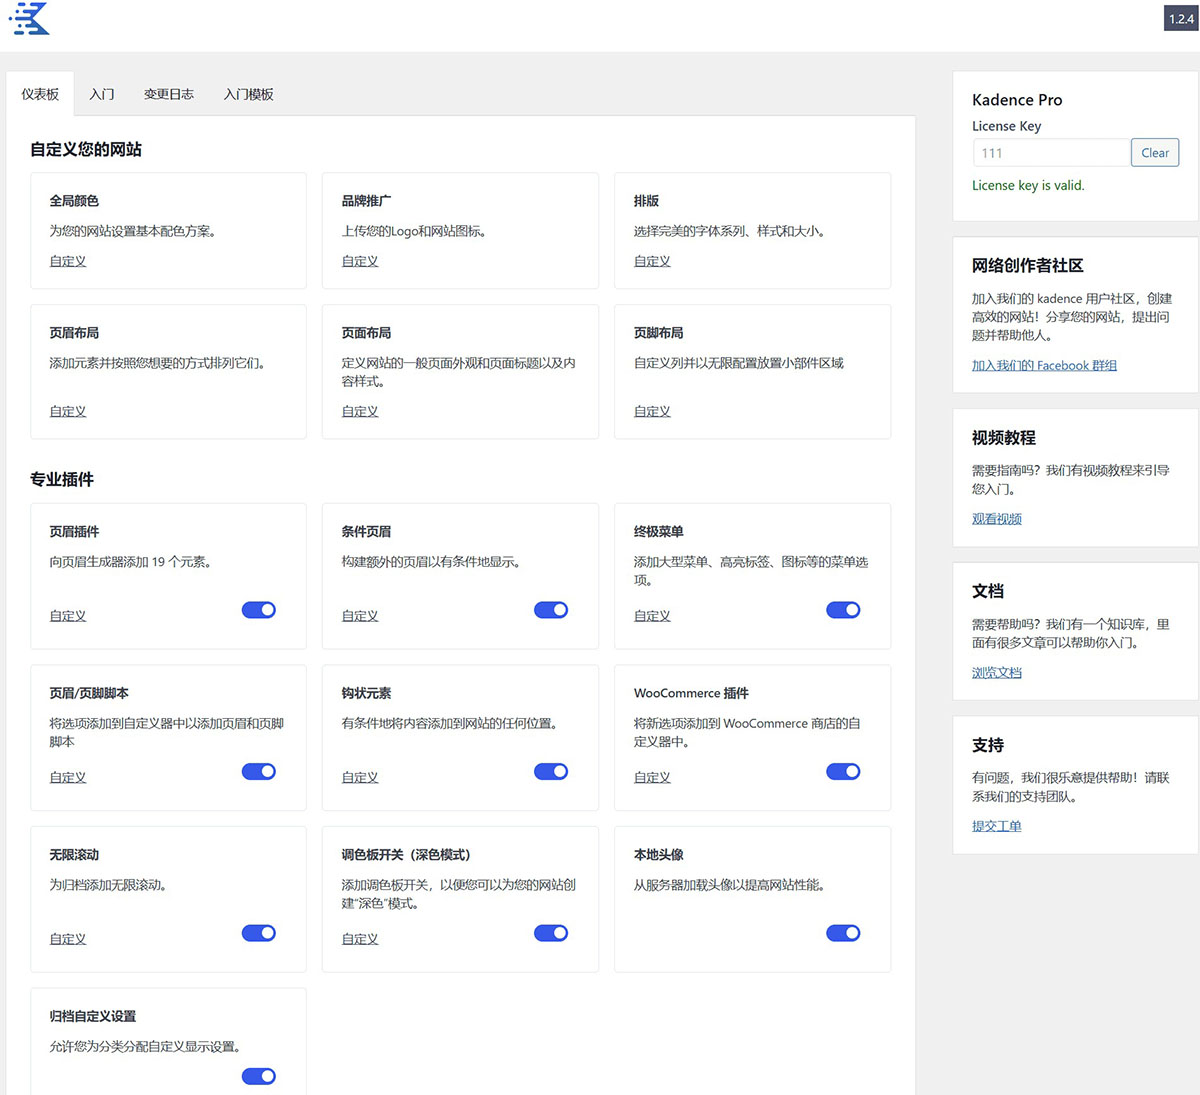Click 自定义 link under 全局颜色
Viewport: 1200px width, 1095px height.
[x=68, y=261]
